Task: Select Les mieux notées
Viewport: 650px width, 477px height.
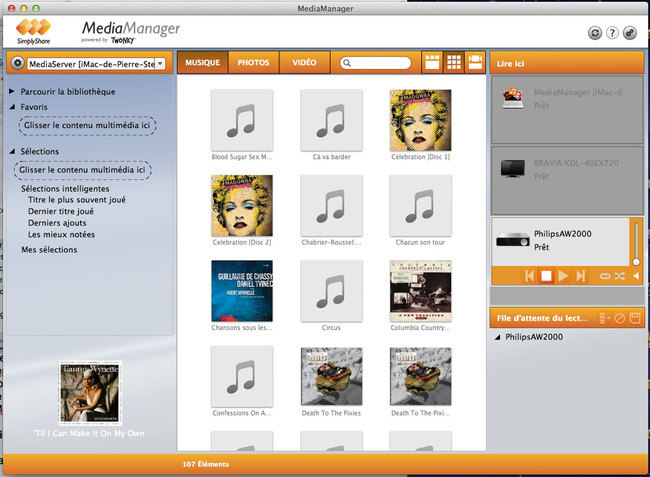Action: [x=61, y=235]
